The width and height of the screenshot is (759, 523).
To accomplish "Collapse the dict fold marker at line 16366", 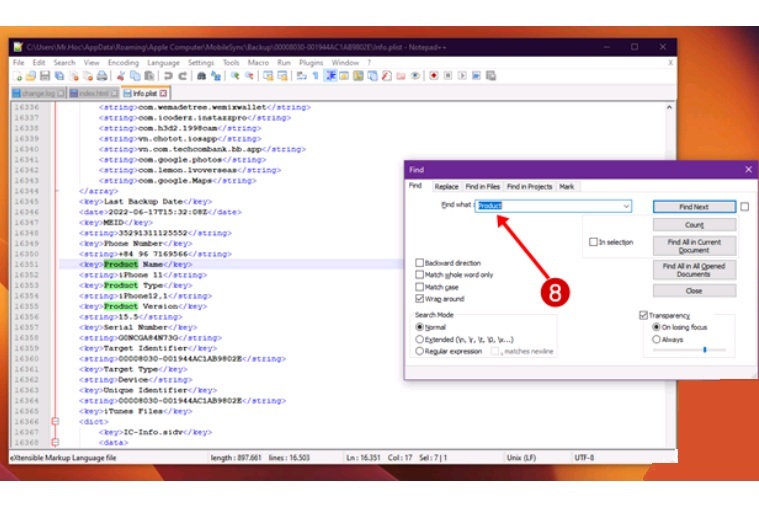I will click(56, 422).
